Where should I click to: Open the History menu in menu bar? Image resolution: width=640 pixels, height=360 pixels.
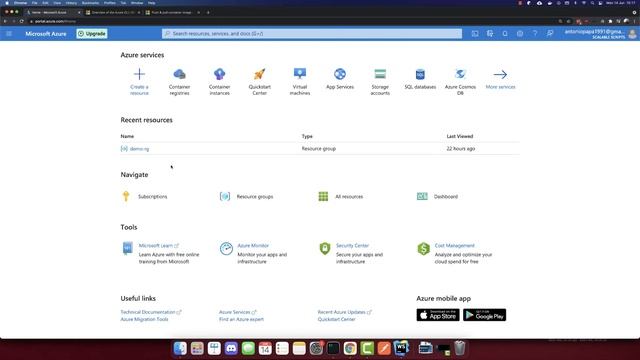[x=71, y=3]
